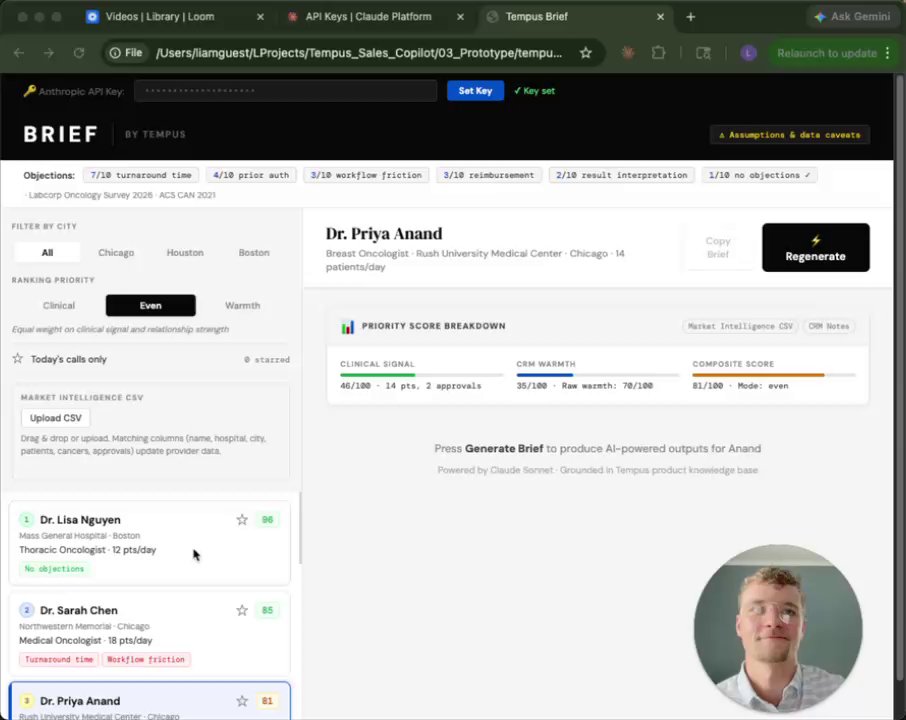Viewport: 906px width, 720px height.
Task: Click score badge 85 on Sarah Chen
Action: (x=267, y=610)
